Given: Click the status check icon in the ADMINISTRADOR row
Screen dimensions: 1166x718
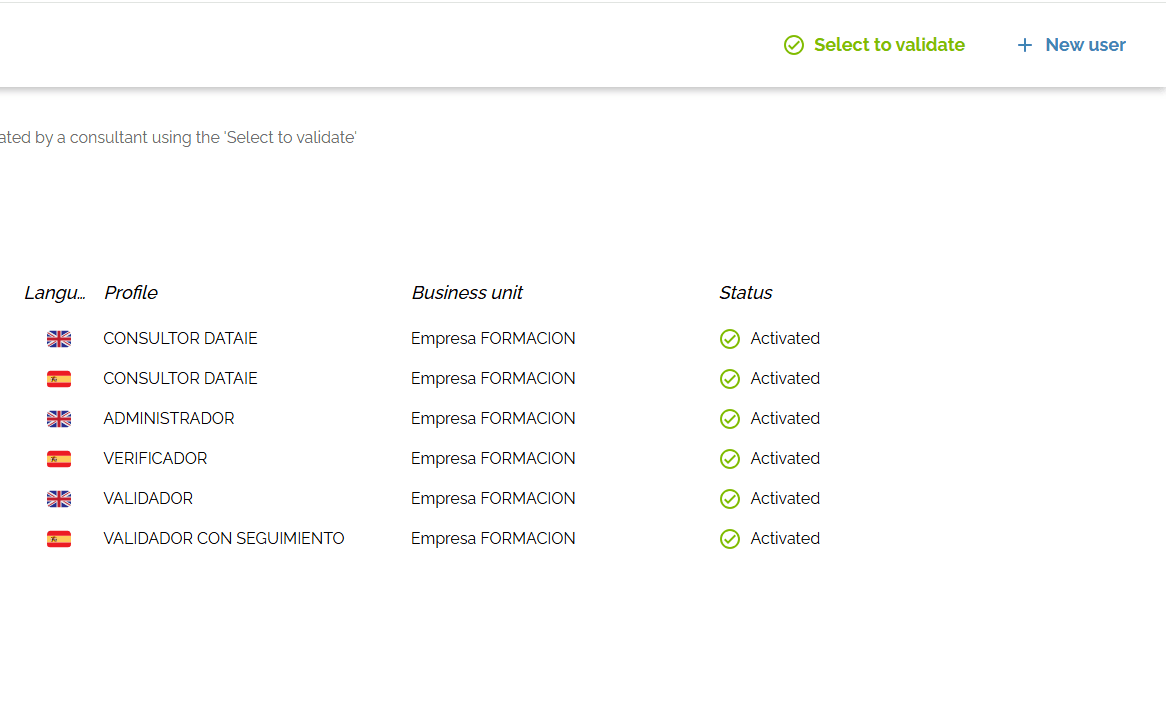Looking at the screenshot, I should coord(730,419).
